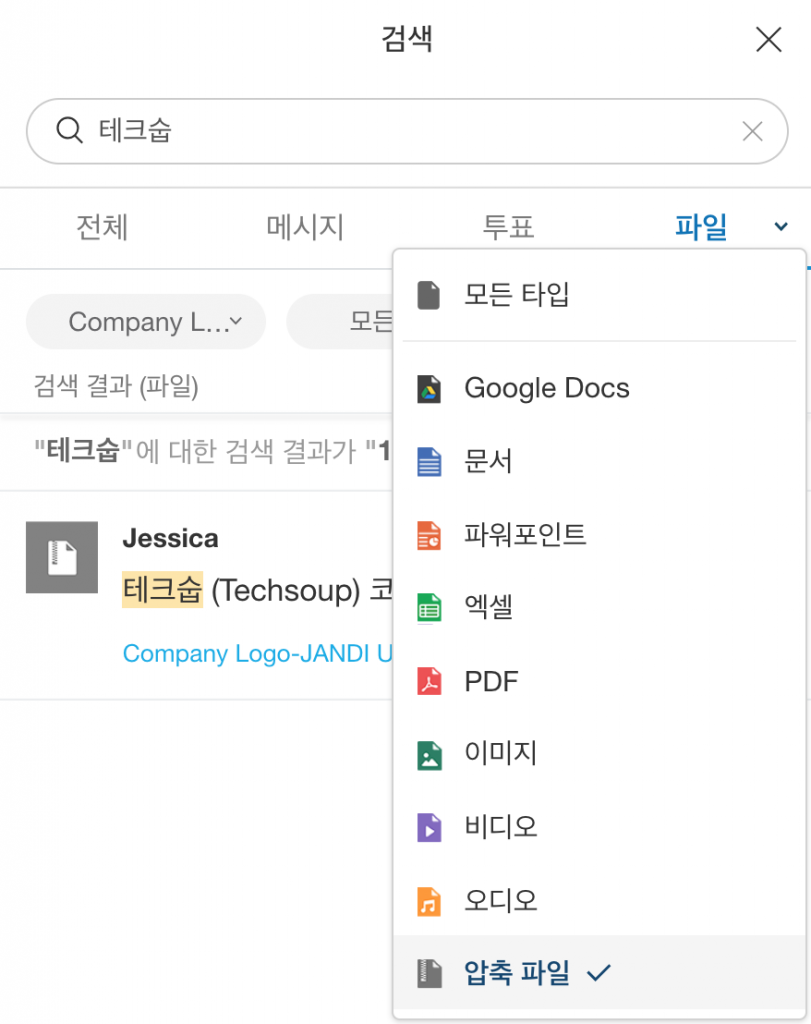Click the red PDF file icon
This screenshot has height=1024, width=811.
(x=429, y=683)
